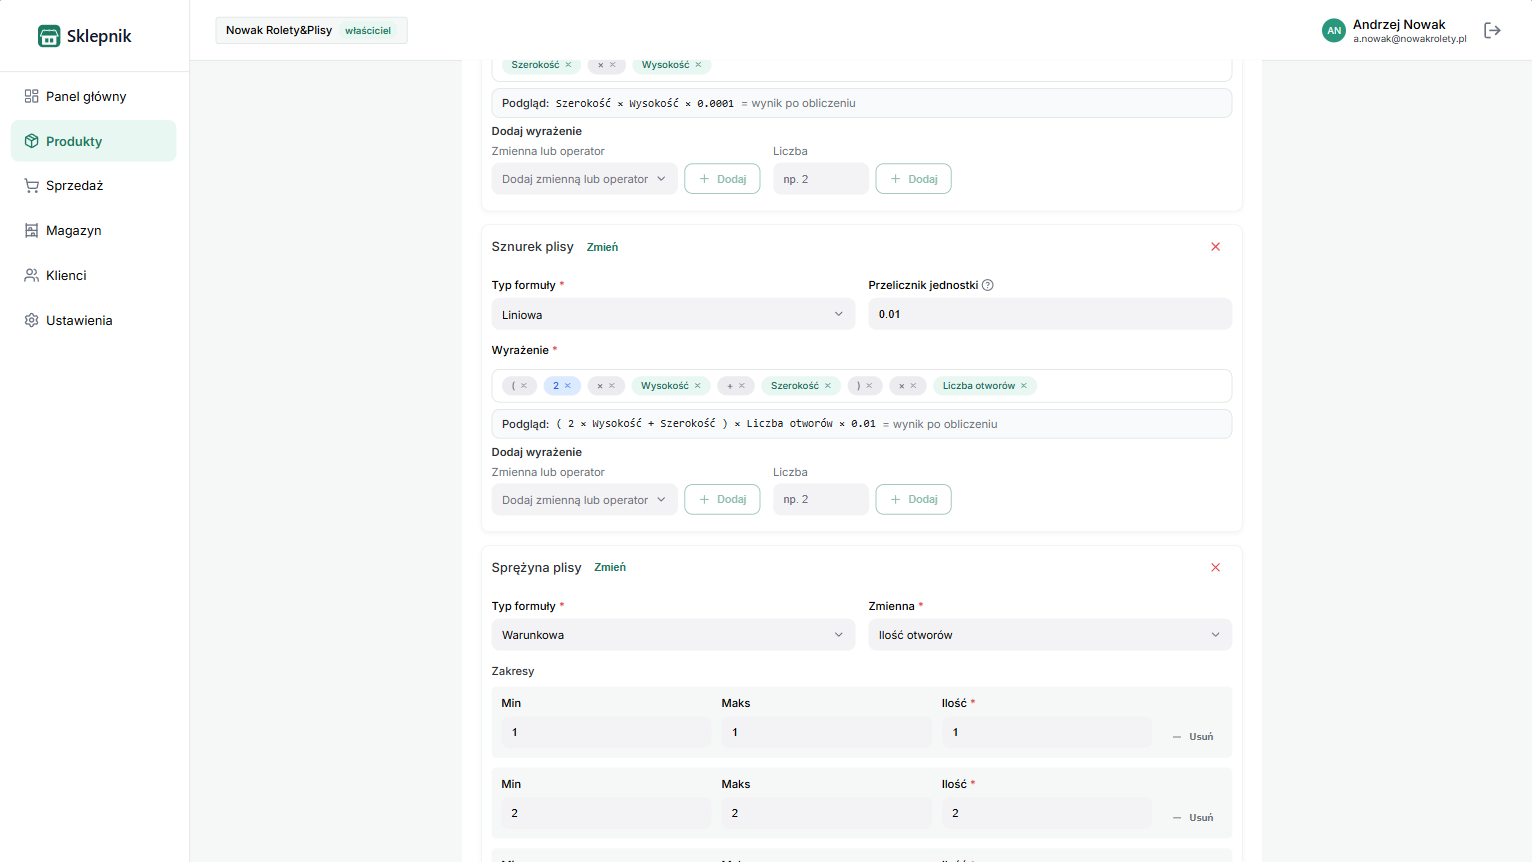1532x862 pixels.
Task: Go to Panel główny in sidebar
Action: click(x=86, y=97)
